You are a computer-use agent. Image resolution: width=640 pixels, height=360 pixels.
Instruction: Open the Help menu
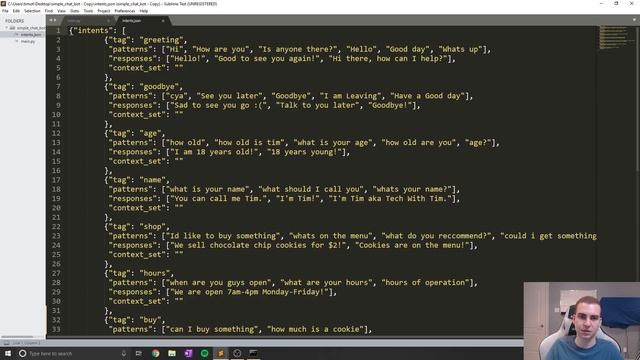point(144,11)
